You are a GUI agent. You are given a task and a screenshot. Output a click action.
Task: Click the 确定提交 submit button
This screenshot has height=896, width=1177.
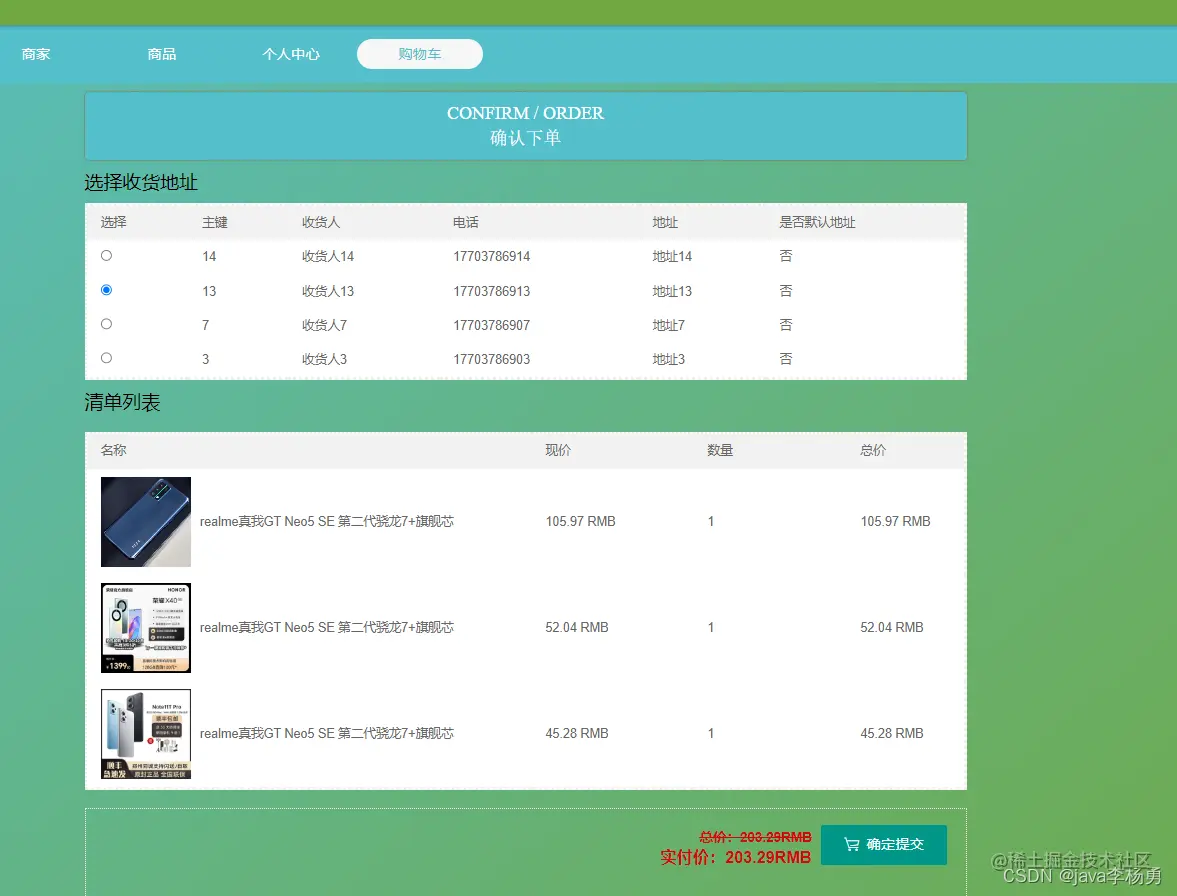point(884,845)
